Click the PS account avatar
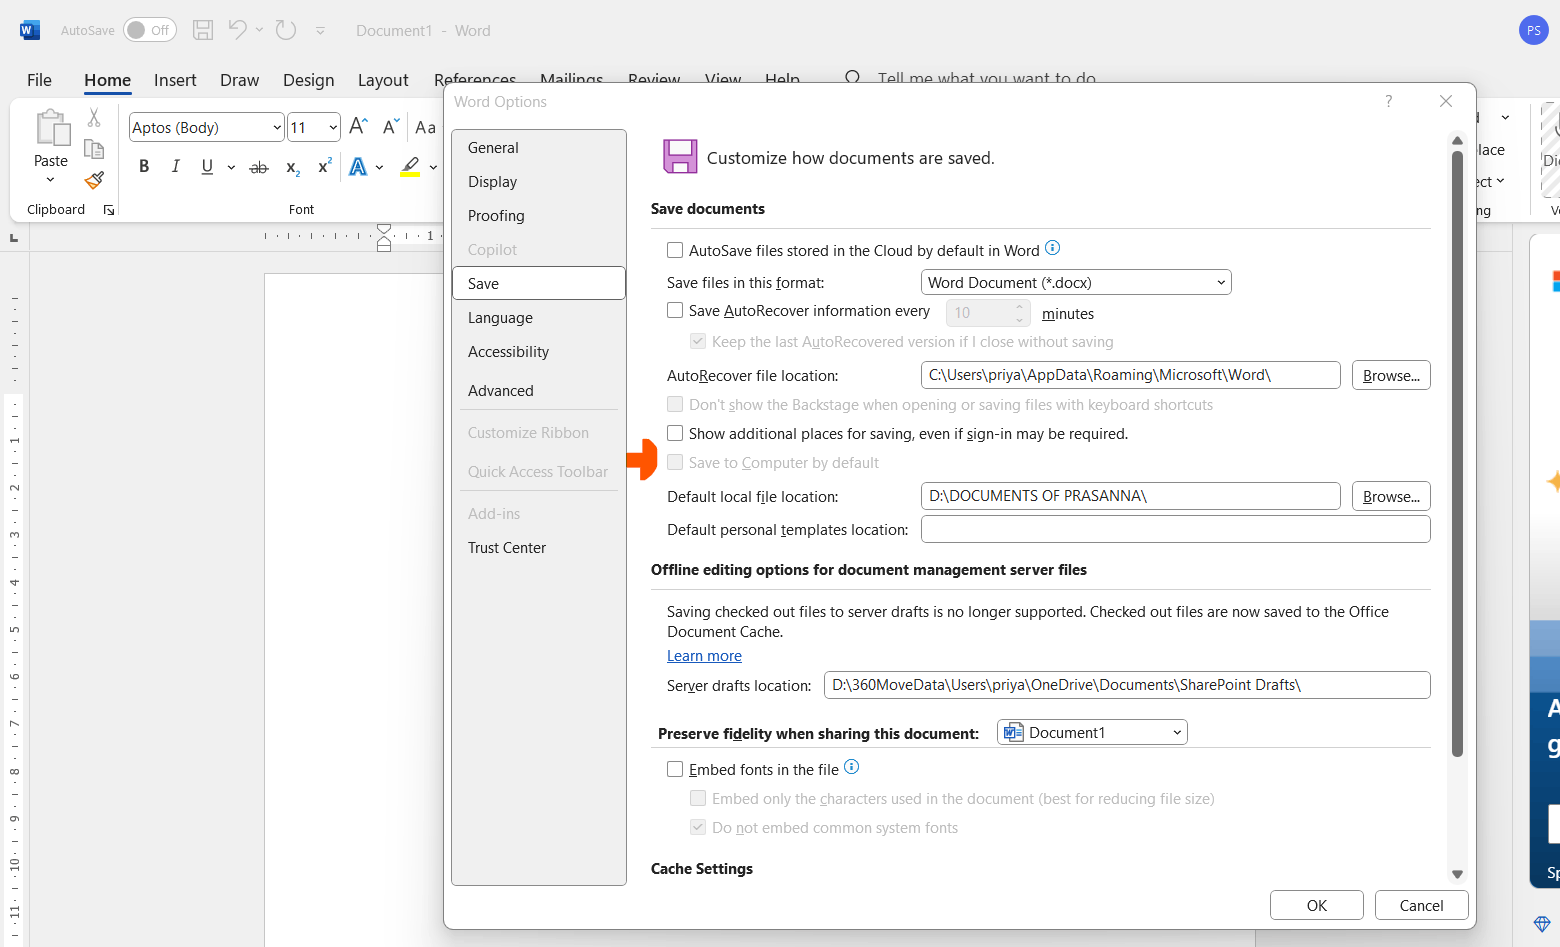Screen dimensions: 1560x947 click(x=1533, y=30)
